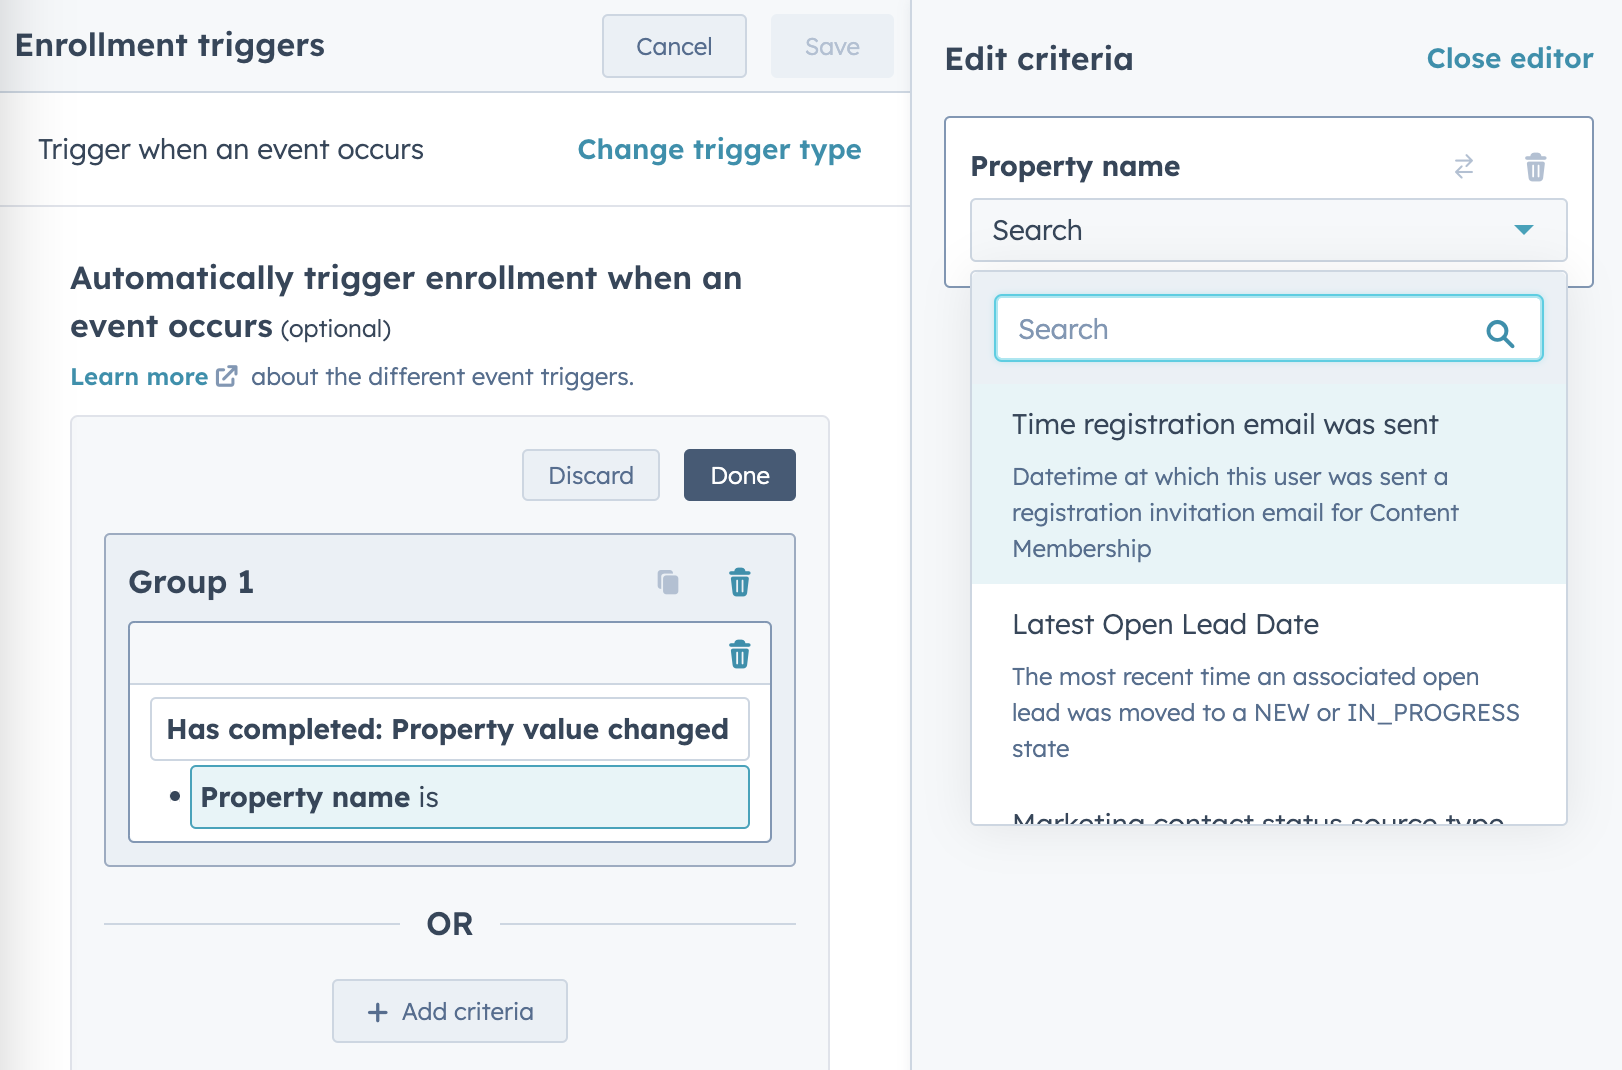1622x1070 pixels.
Task: Click Add criteria under the OR divider
Action: pos(449,1011)
